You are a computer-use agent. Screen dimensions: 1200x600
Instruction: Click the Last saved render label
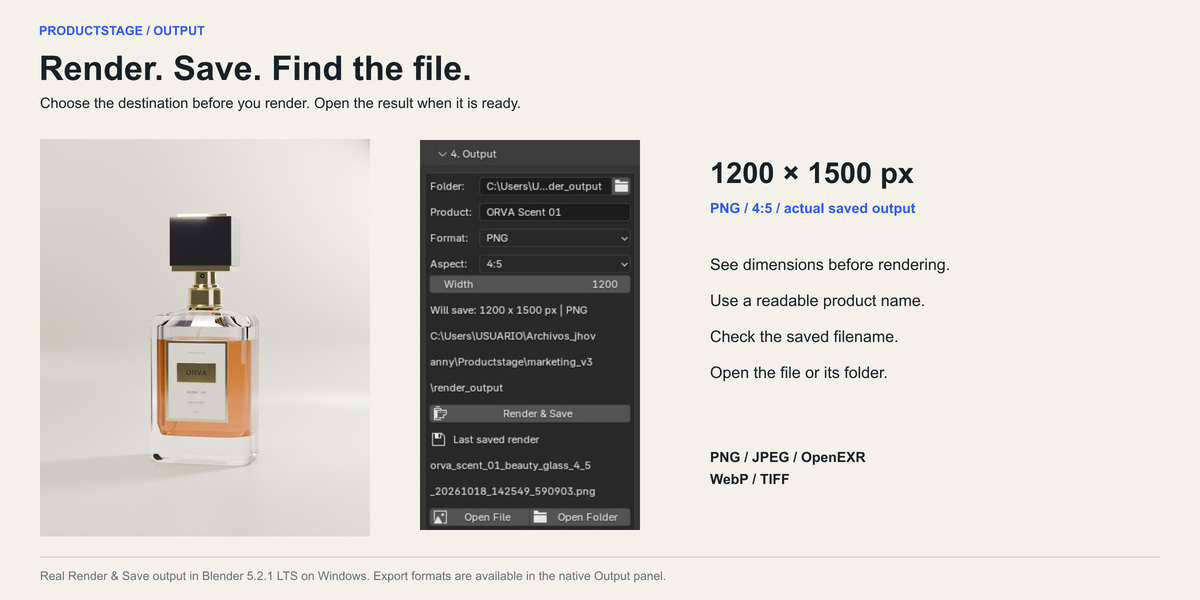click(x=496, y=439)
